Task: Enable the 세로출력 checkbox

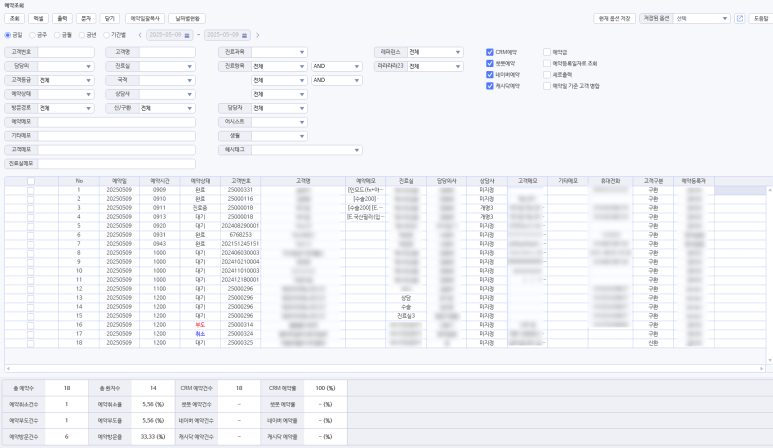Action: (x=547, y=74)
